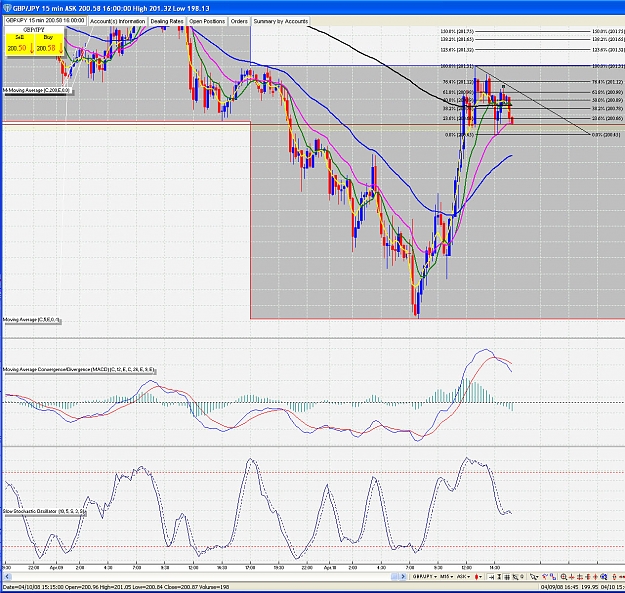625x593 pixels.
Task: Select the Slow Stochastic Oscillator label
Action: pos(44,511)
